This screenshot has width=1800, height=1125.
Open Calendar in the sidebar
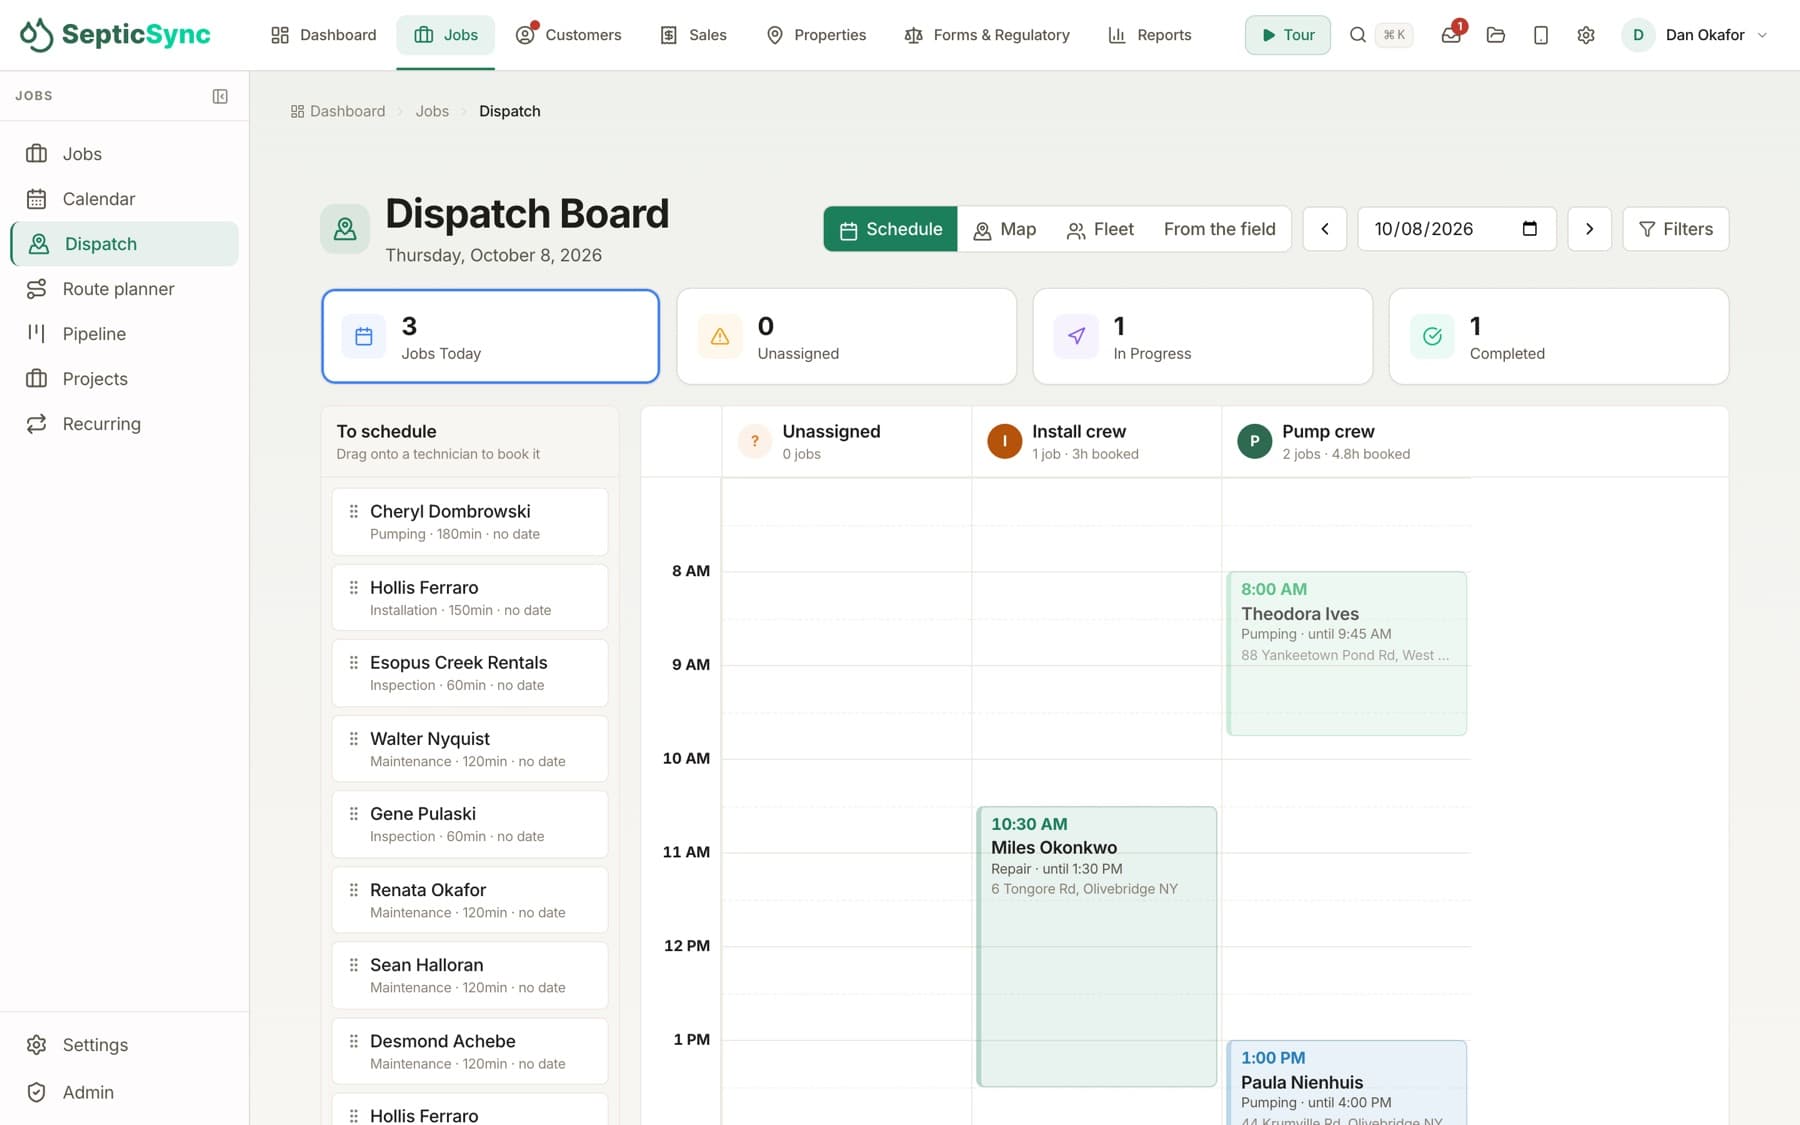click(125, 199)
